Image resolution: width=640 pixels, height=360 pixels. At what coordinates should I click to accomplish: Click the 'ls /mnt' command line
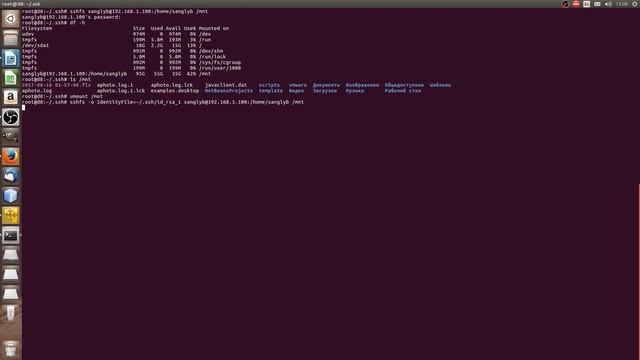click(56, 80)
